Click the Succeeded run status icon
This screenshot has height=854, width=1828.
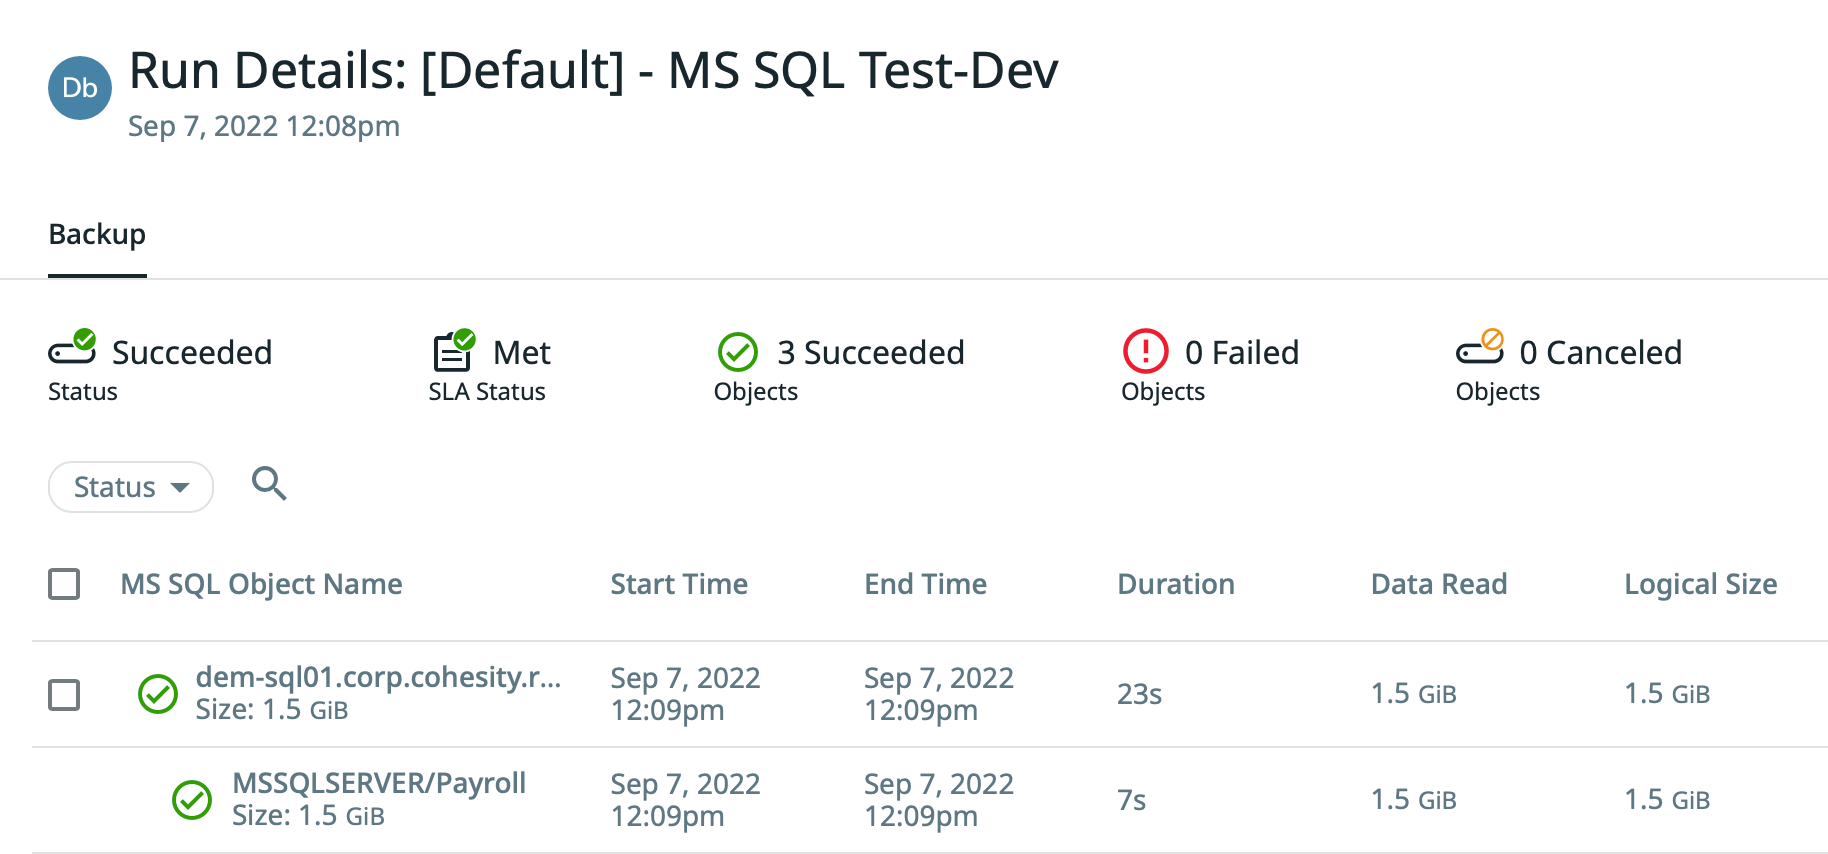click(x=72, y=348)
